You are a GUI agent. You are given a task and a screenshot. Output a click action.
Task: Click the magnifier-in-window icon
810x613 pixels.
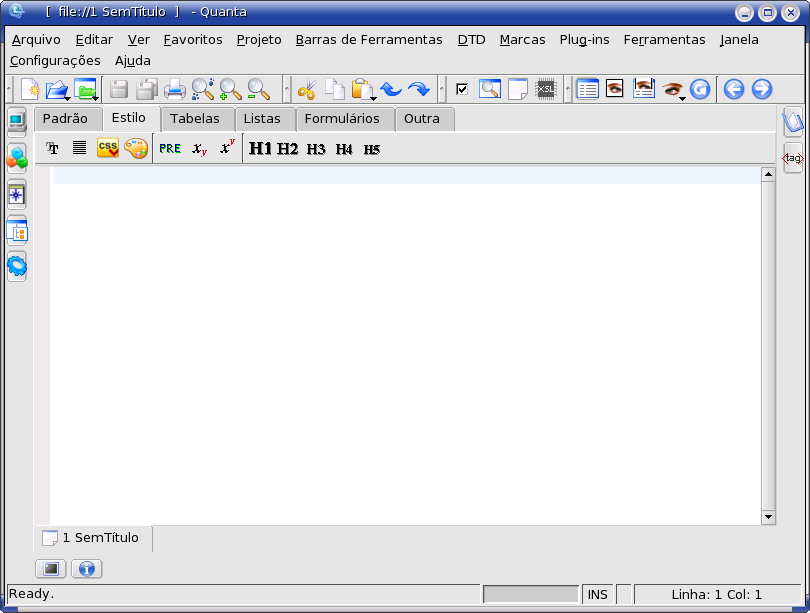[x=489, y=89]
